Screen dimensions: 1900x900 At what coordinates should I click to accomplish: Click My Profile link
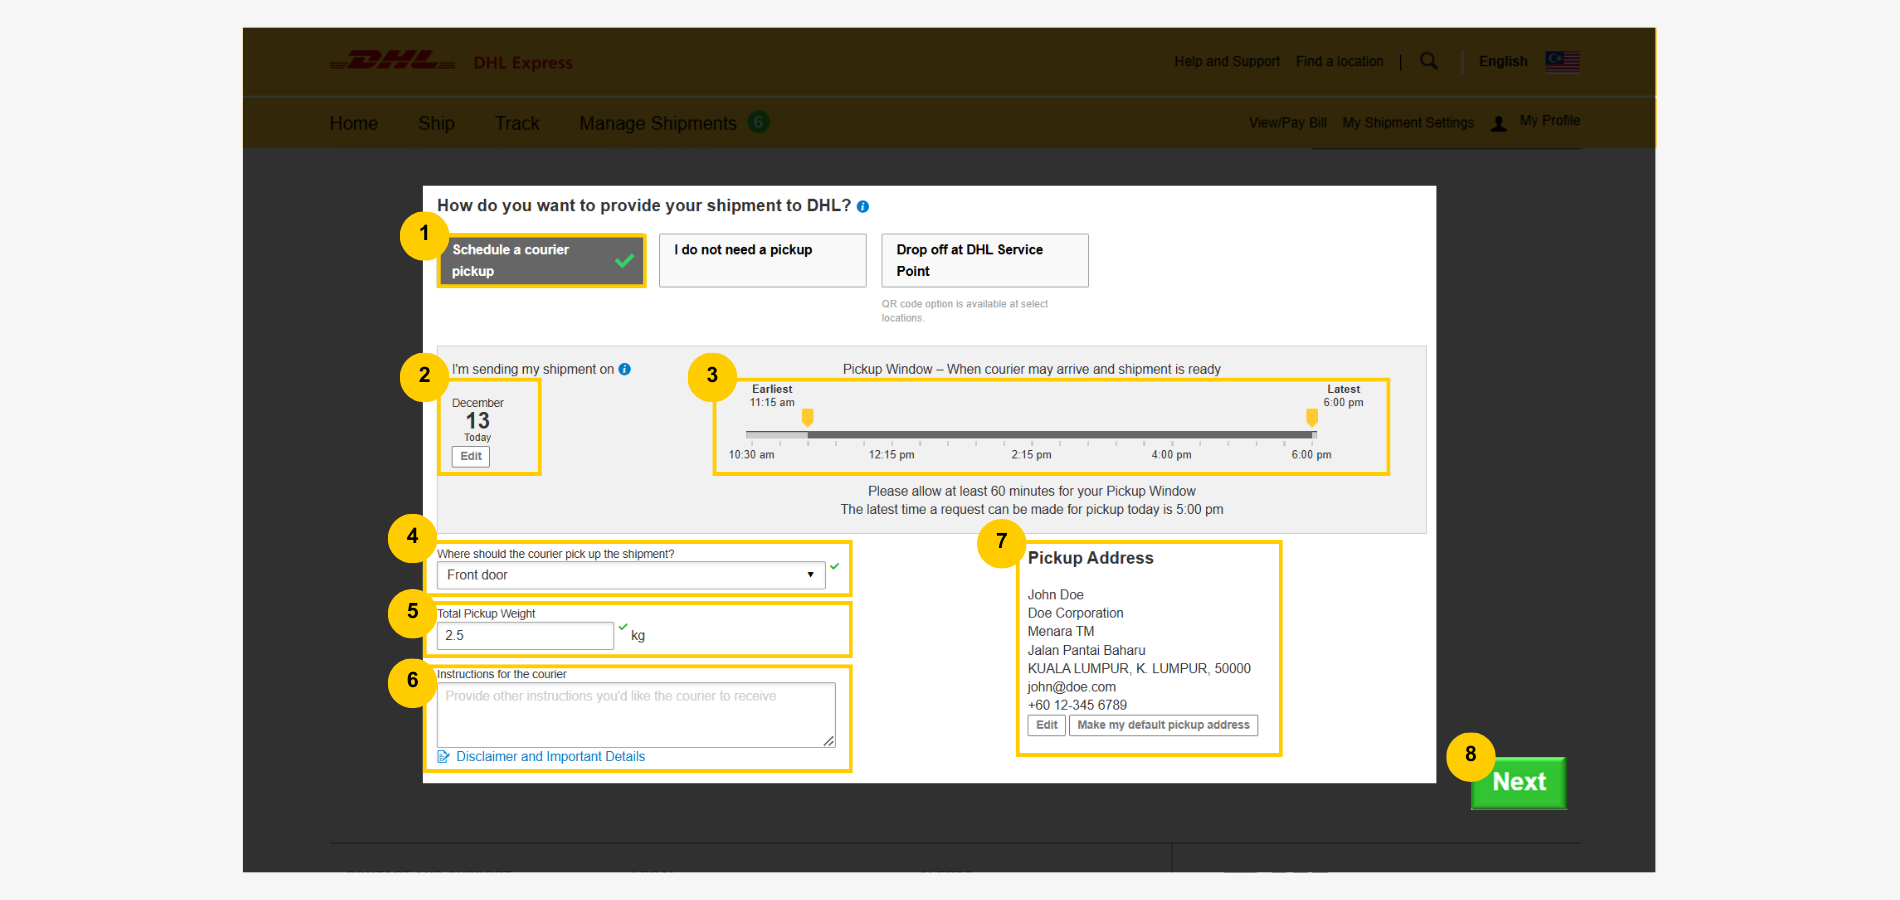click(1550, 120)
